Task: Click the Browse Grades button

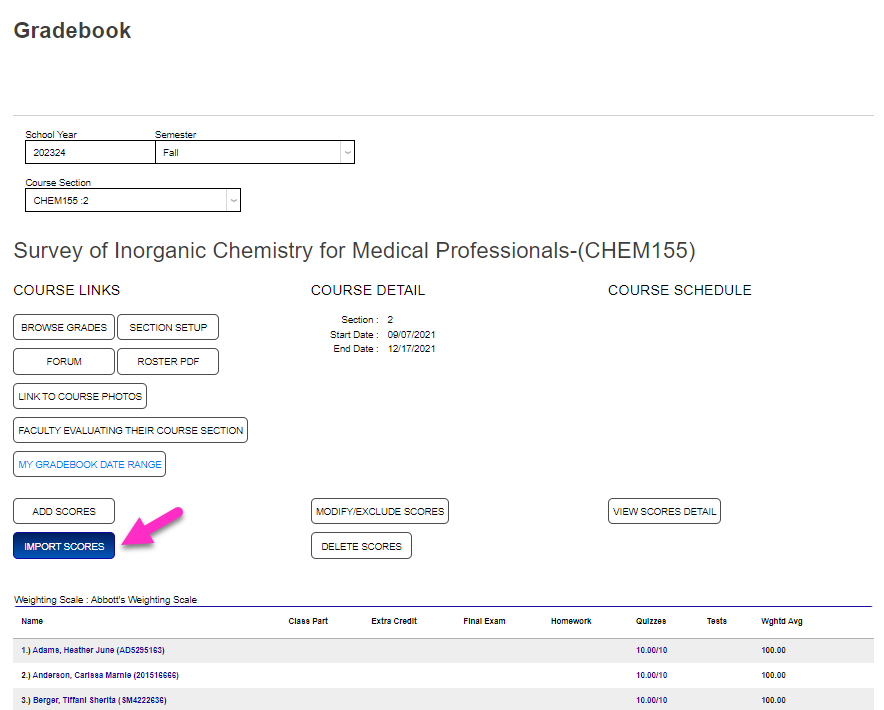Action: 63,327
